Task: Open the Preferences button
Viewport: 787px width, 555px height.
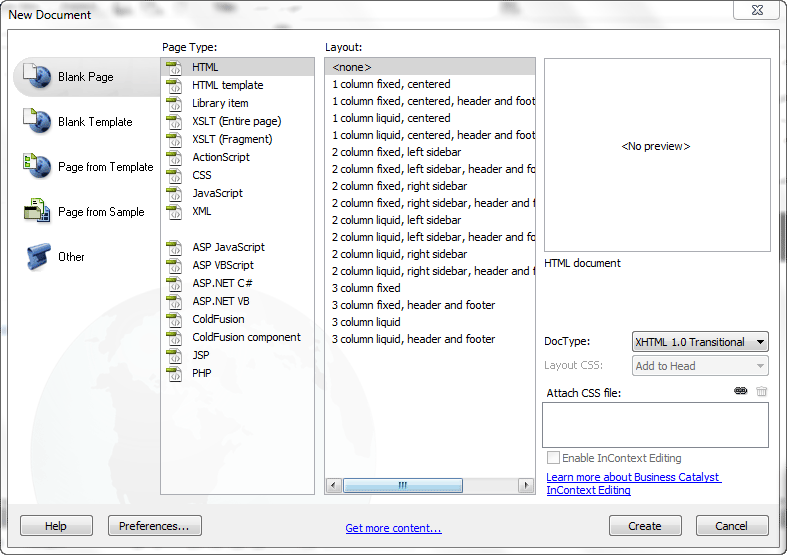Action: 155,525
